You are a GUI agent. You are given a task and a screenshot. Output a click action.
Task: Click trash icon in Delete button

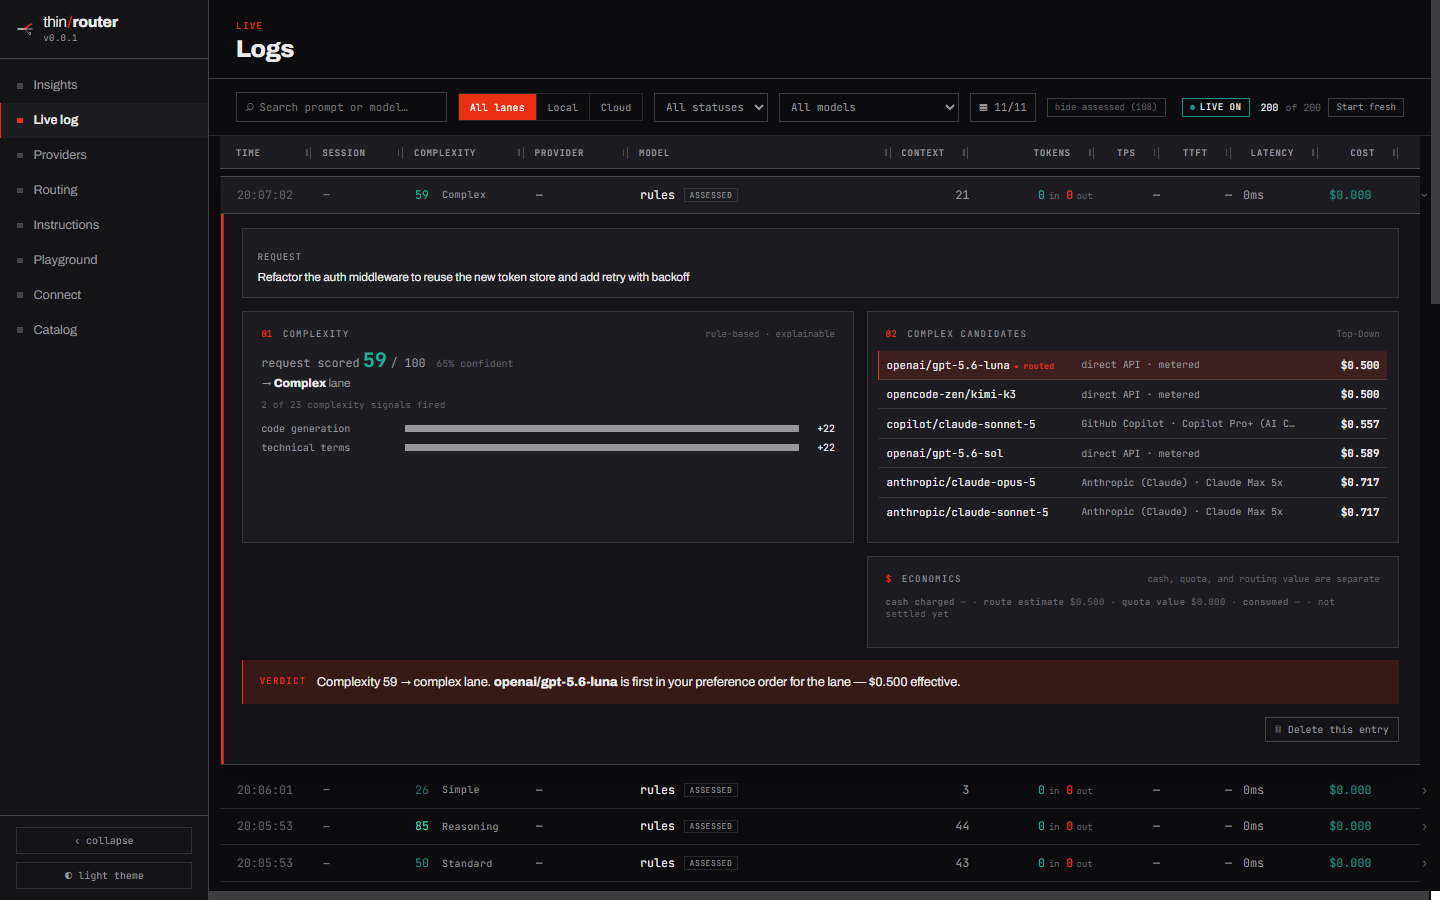1278,730
